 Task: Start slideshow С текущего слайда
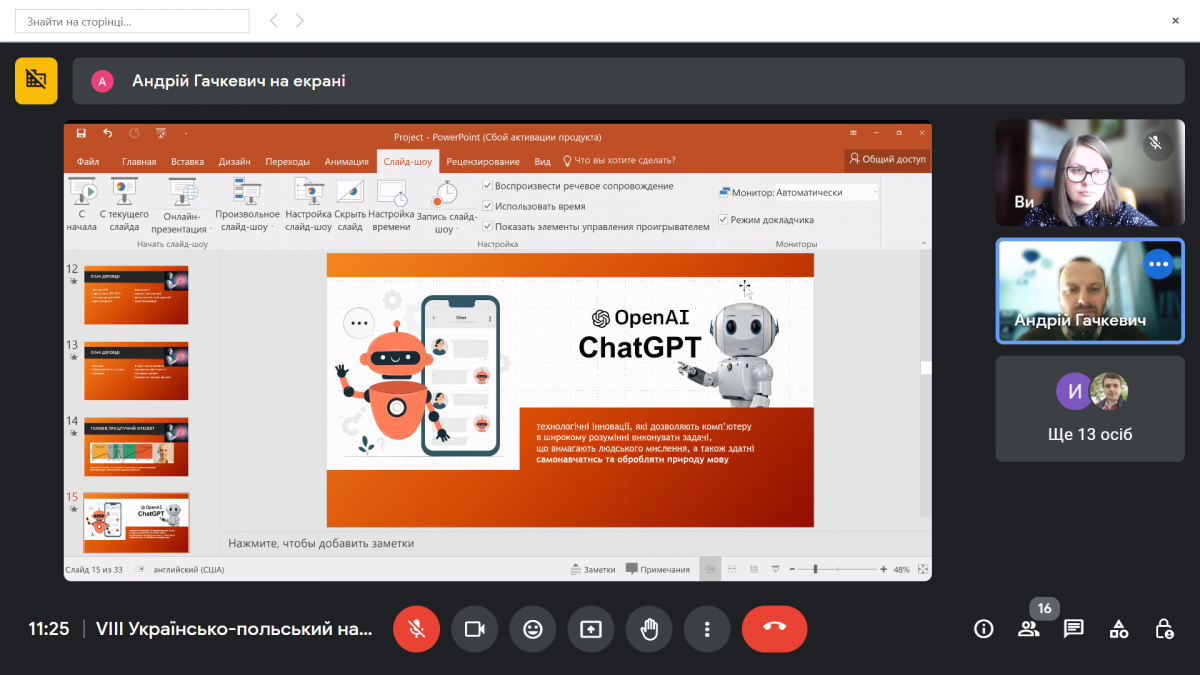click(x=124, y=205)
